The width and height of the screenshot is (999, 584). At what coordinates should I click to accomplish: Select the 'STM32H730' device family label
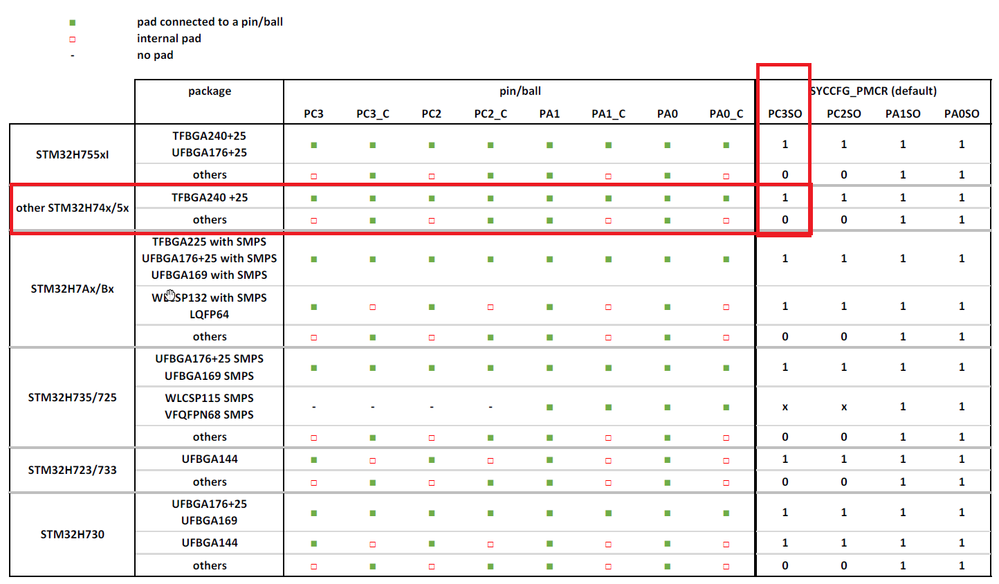72,534
